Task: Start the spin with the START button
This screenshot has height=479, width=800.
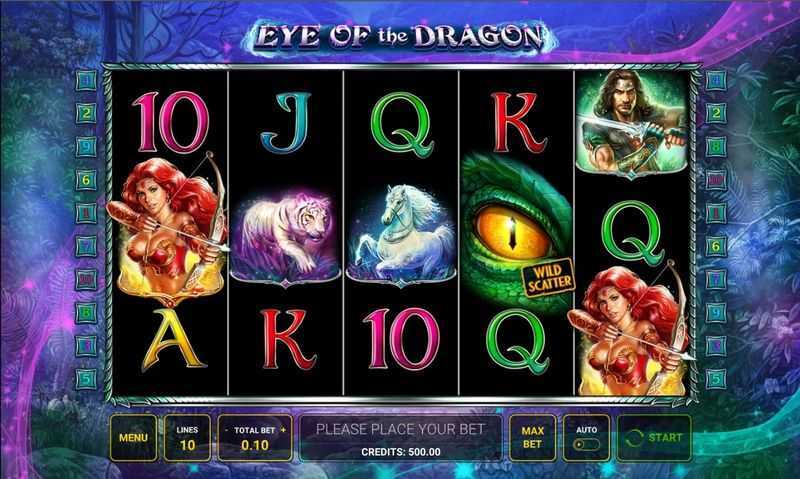Action: 654,438
